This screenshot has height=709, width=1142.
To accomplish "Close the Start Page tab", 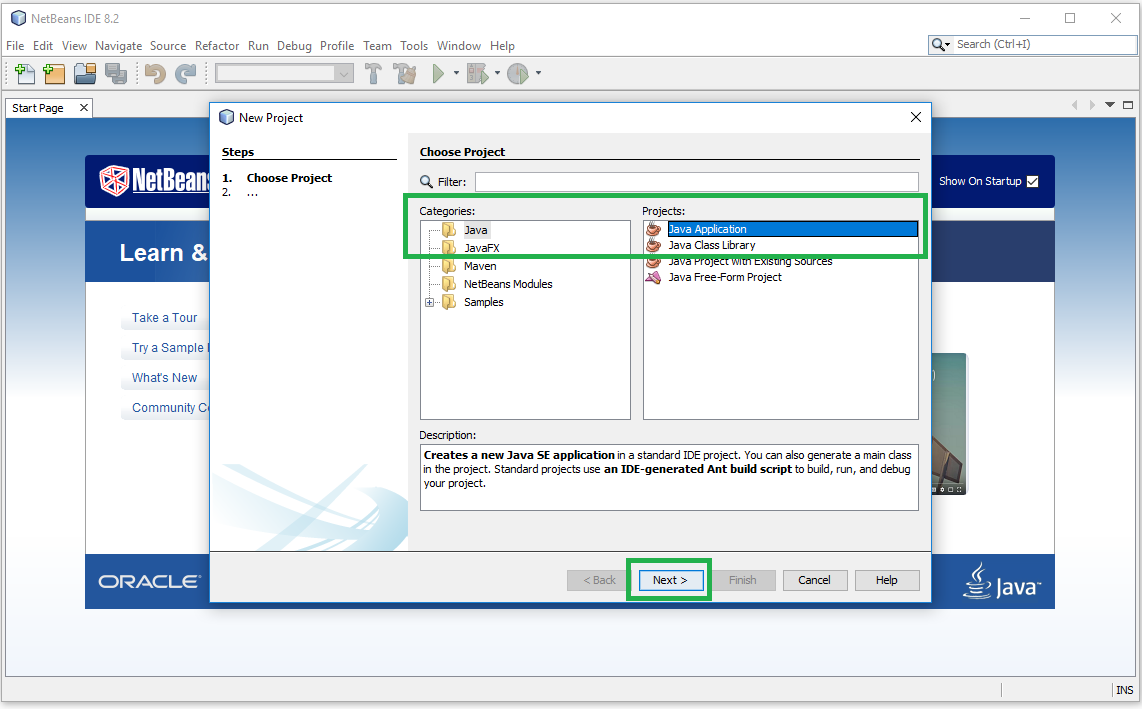I will coord(84,108).
